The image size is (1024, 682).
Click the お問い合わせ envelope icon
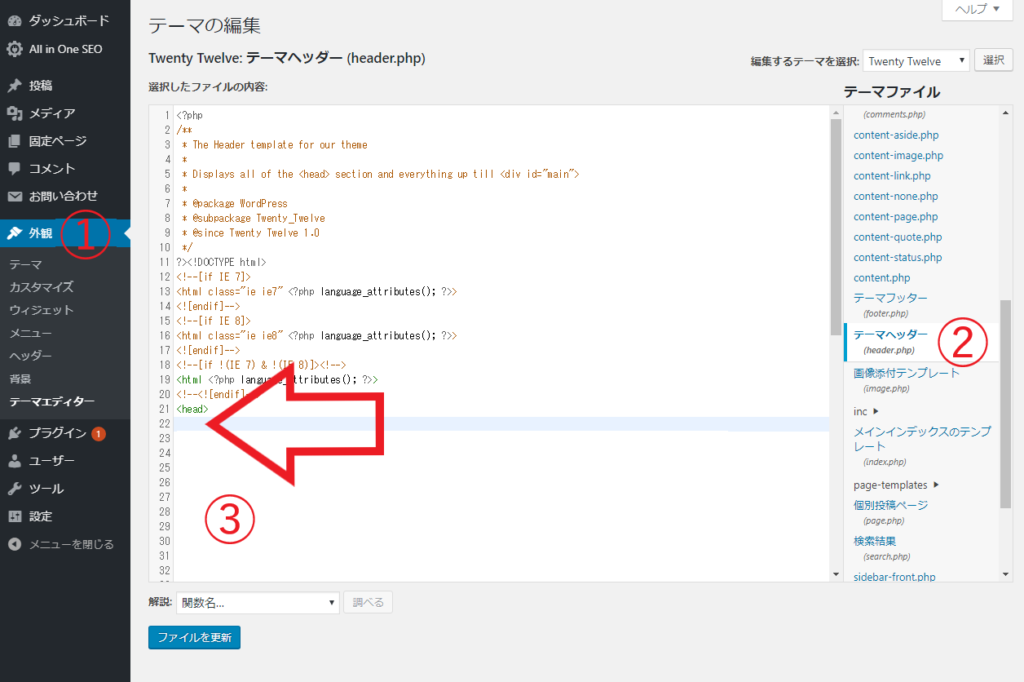point(14,196)
